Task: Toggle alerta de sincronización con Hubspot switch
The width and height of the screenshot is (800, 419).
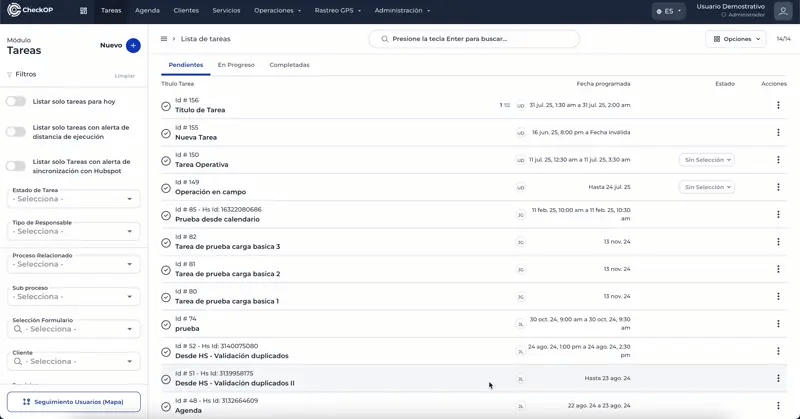Action: click(16, 166)
